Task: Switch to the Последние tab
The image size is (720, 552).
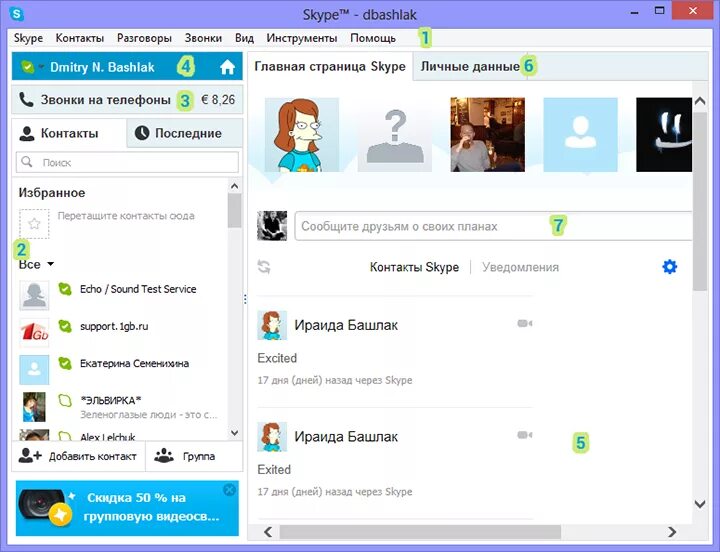Action: (x=185, y=133)
